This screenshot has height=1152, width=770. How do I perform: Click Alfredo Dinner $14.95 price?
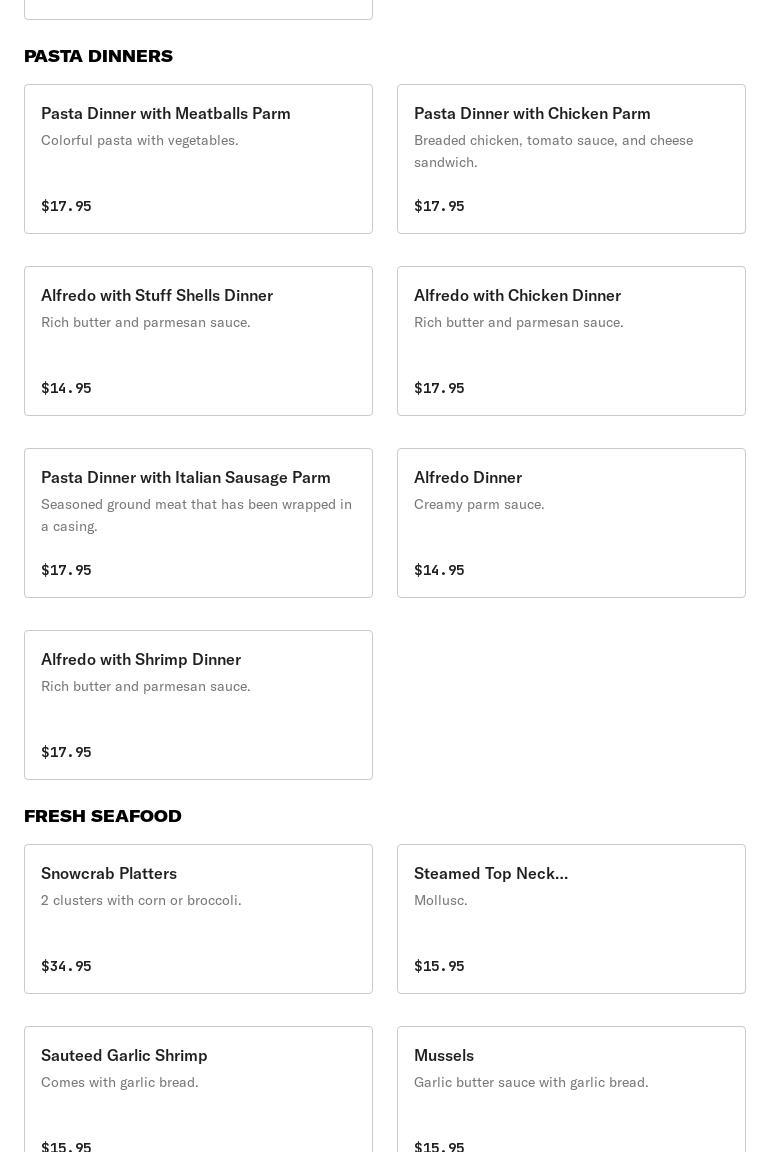point(439,570)
